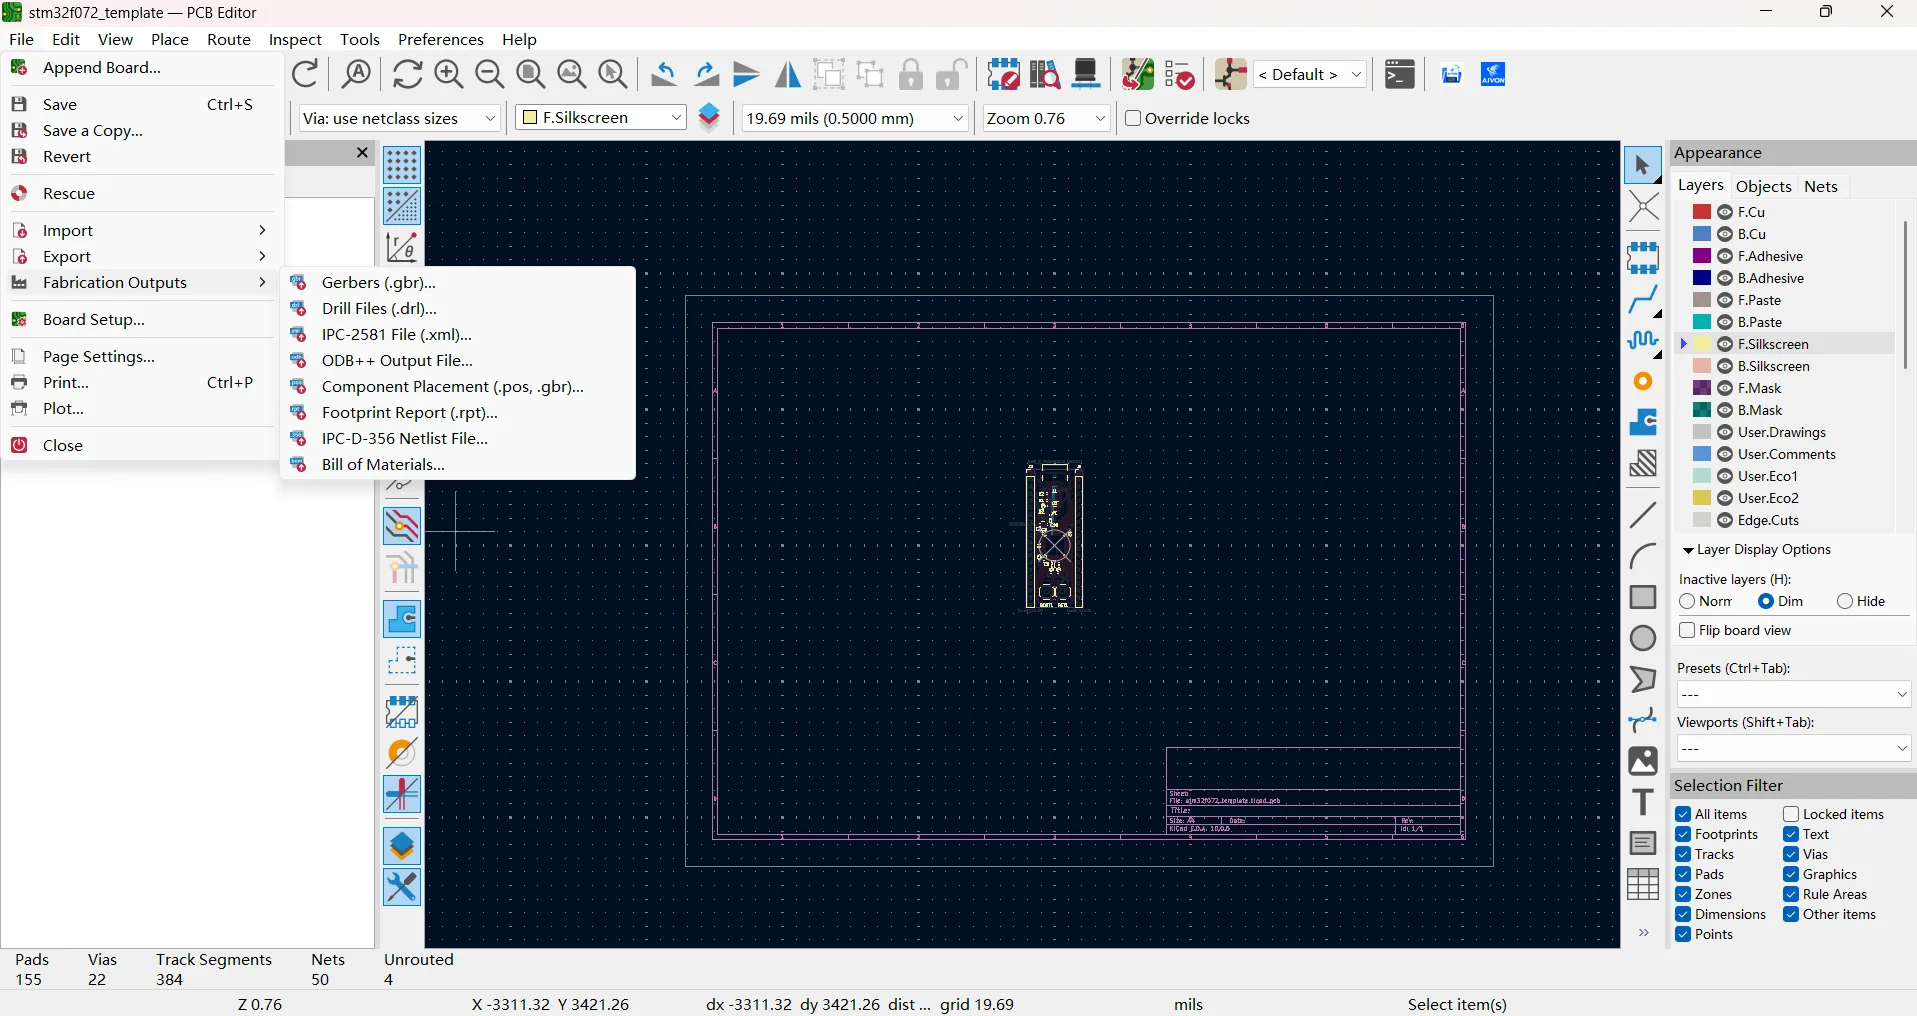Open the Find tool icon
Image resolution: width=1917 pixels, height=1016 pixels.
coord(357,74)
